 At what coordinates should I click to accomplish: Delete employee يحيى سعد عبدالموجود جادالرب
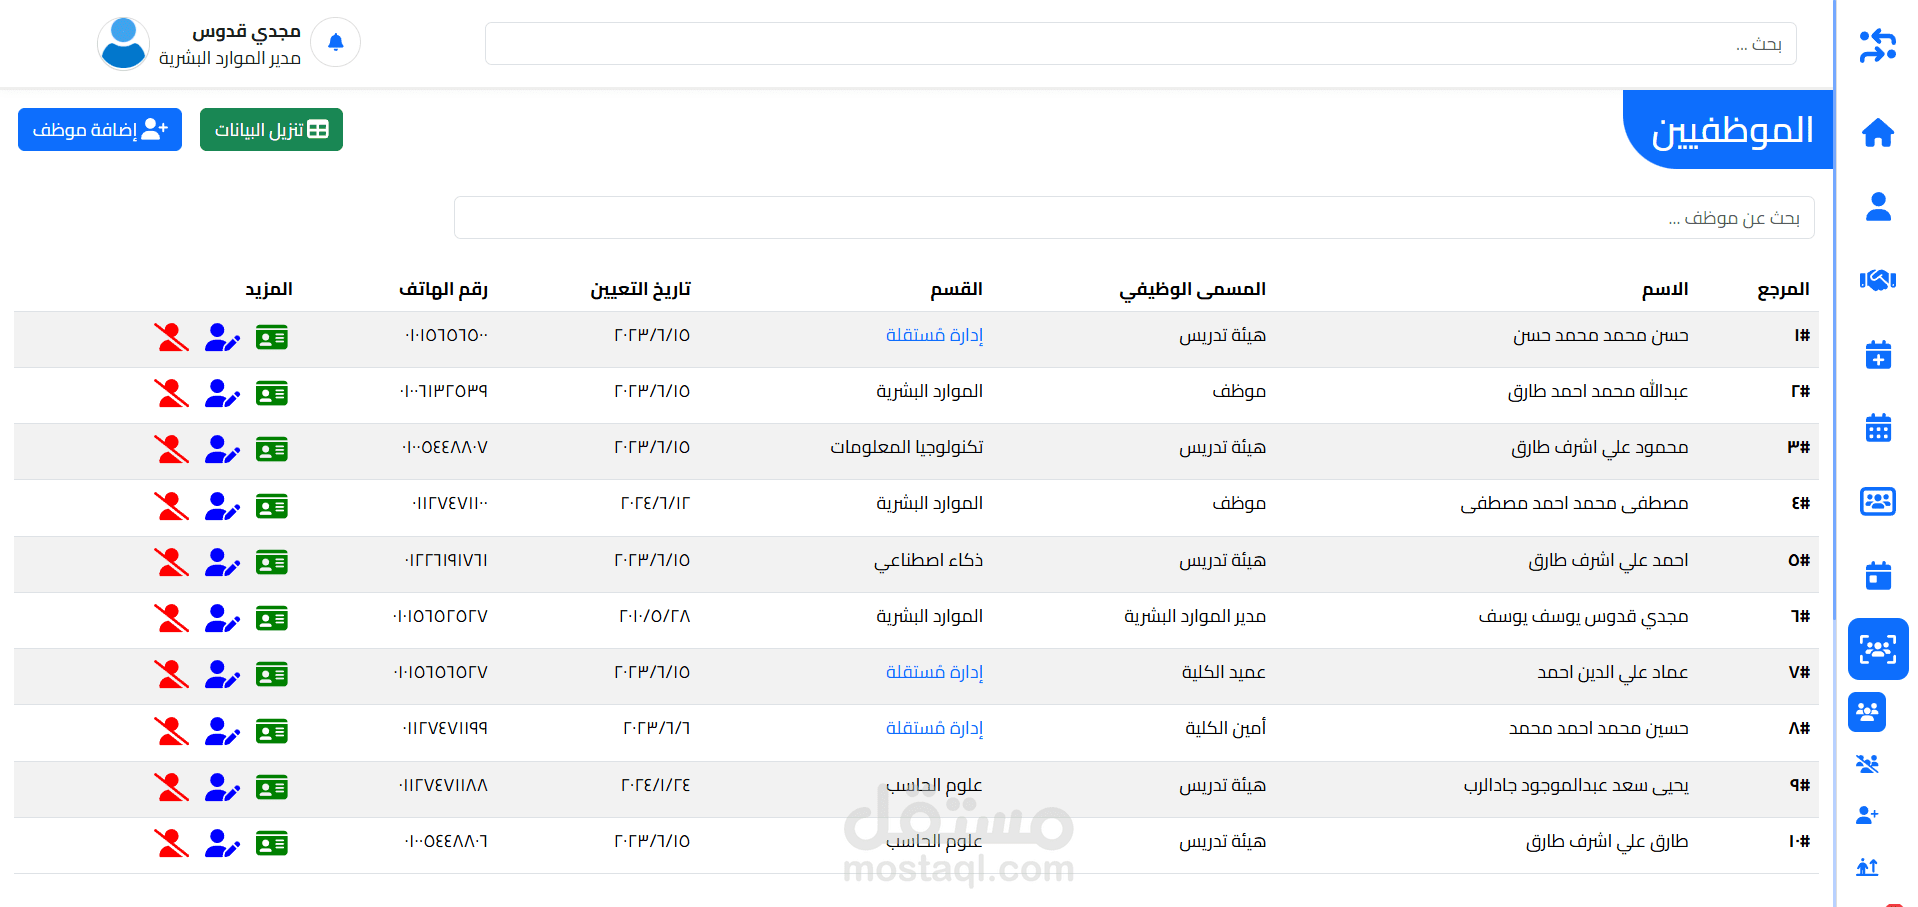pos(172,788)
